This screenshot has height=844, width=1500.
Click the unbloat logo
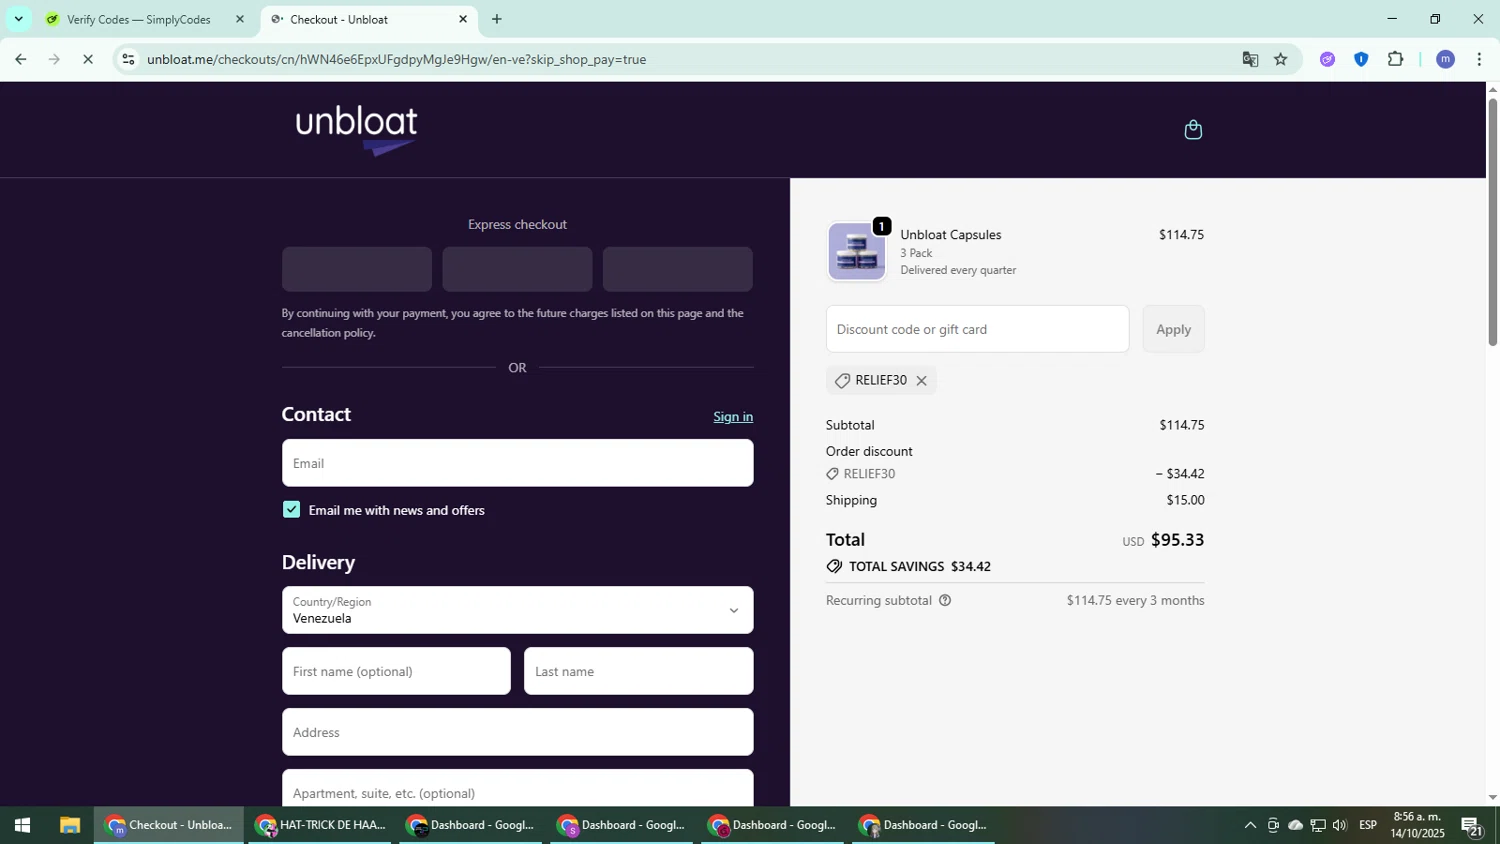356,130
